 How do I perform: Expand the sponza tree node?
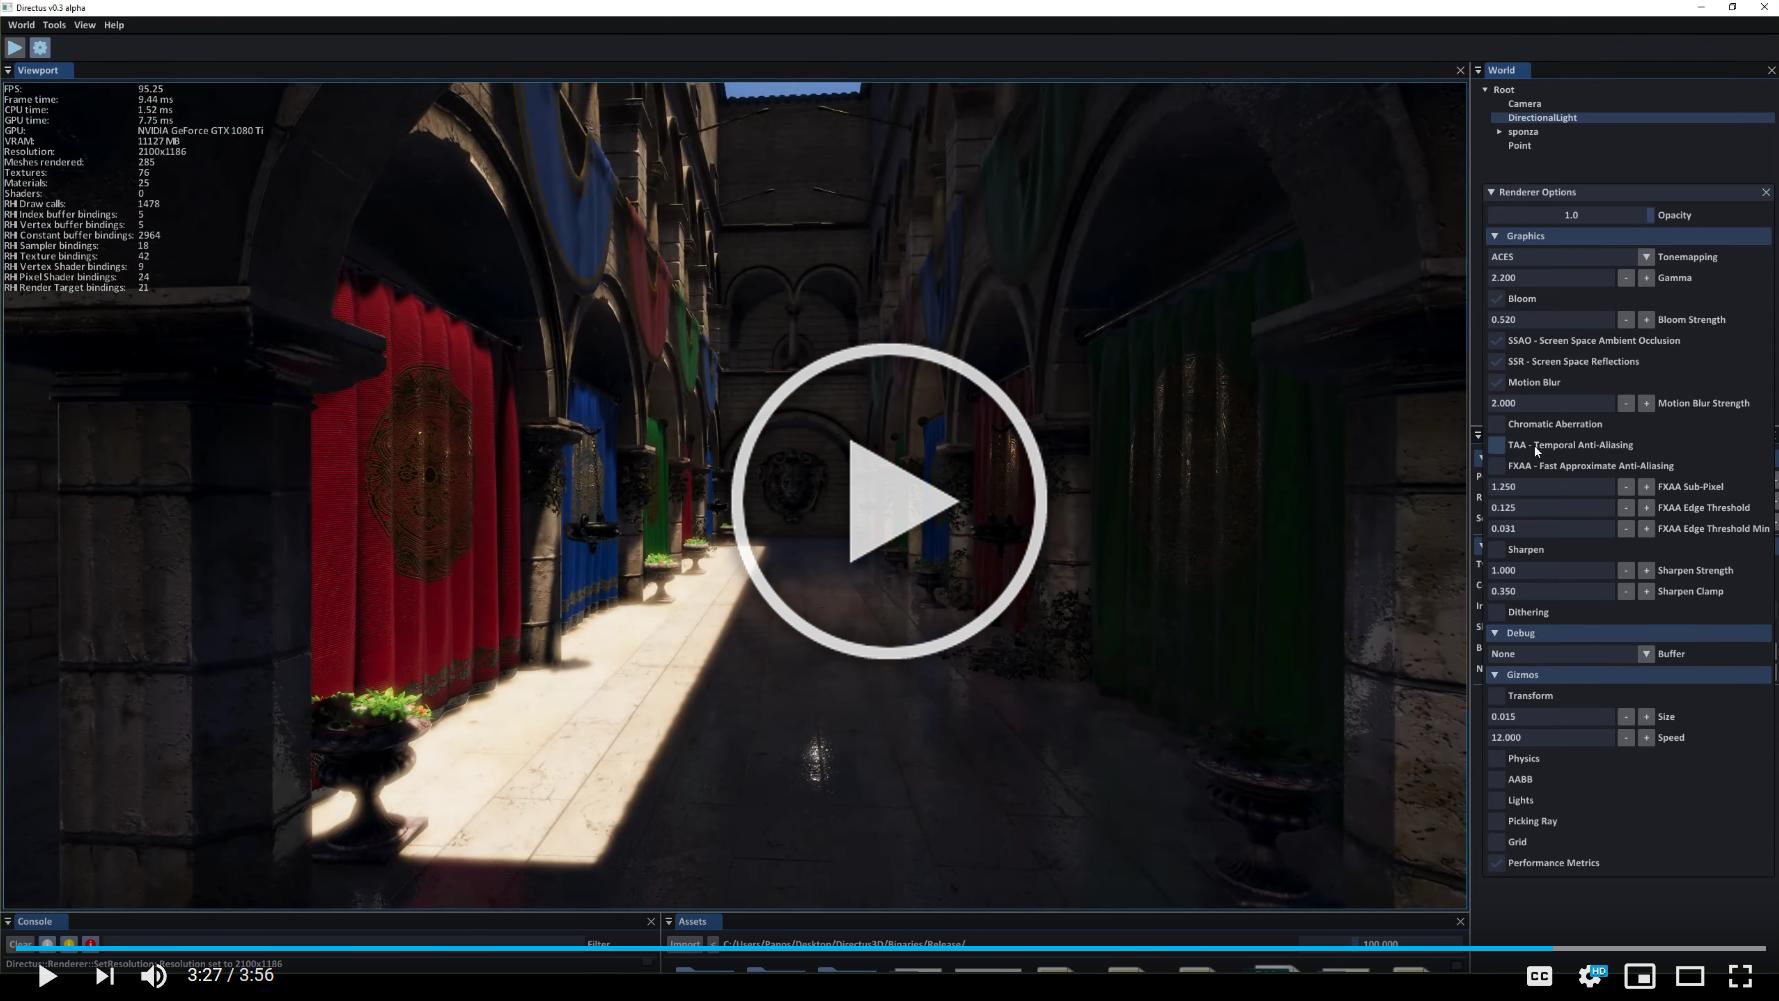[x=1499, y=132]
